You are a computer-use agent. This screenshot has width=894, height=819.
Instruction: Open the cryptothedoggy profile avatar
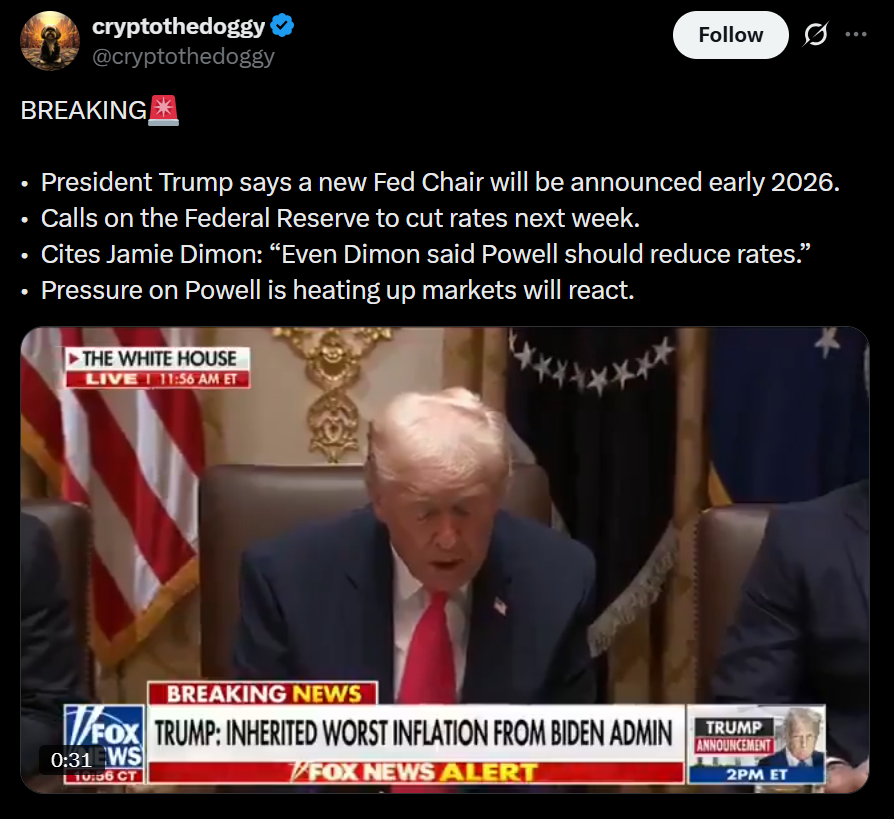50,41
